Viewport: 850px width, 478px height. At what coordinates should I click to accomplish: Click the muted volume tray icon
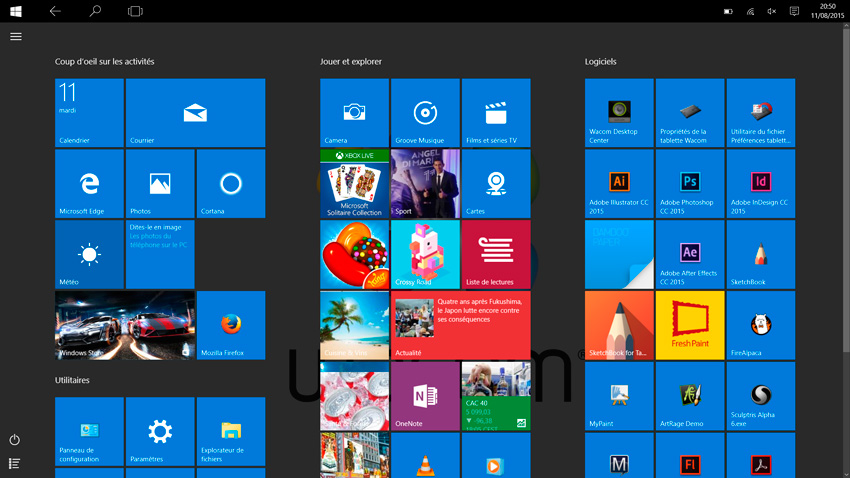(772, 11)
